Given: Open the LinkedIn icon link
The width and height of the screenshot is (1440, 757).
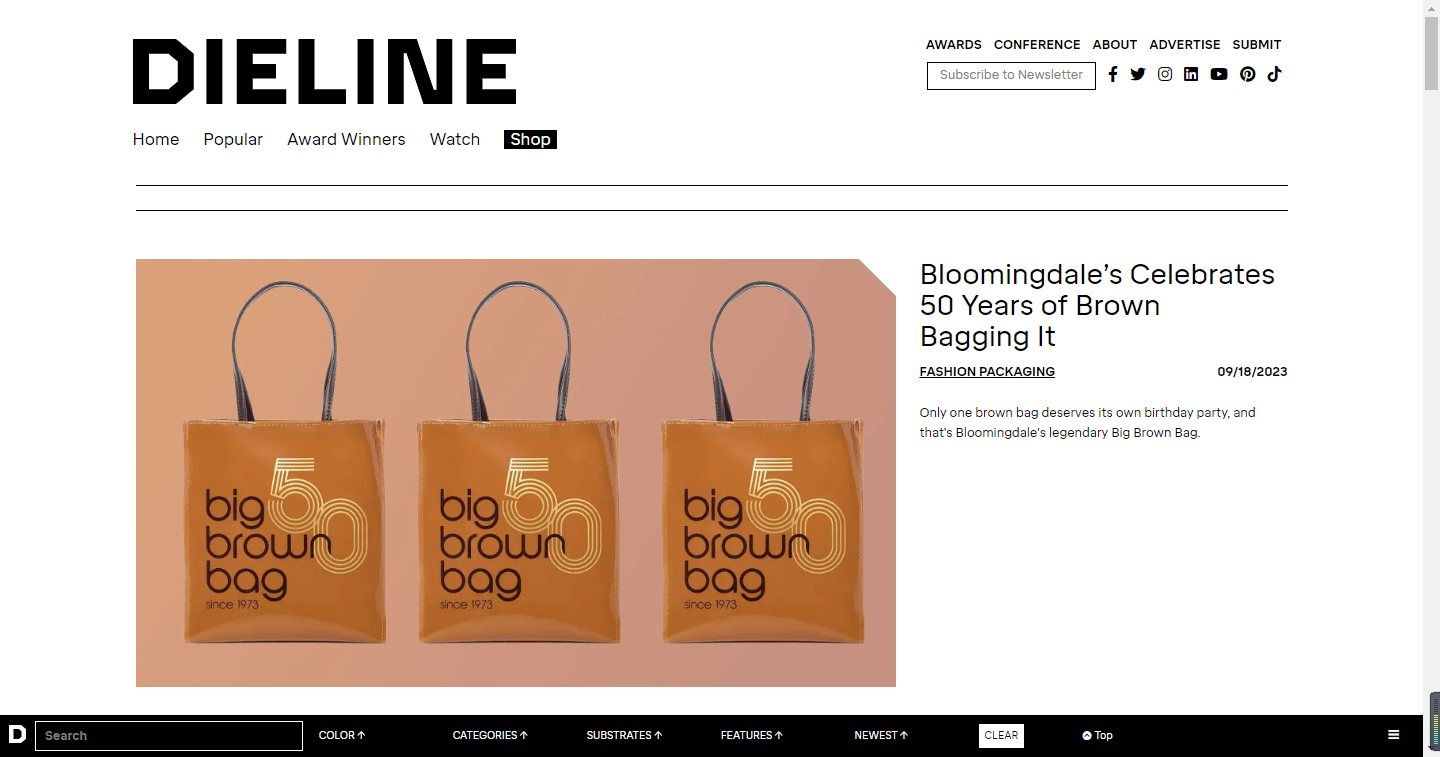Looking at the screenshot, I should 1191,74.
